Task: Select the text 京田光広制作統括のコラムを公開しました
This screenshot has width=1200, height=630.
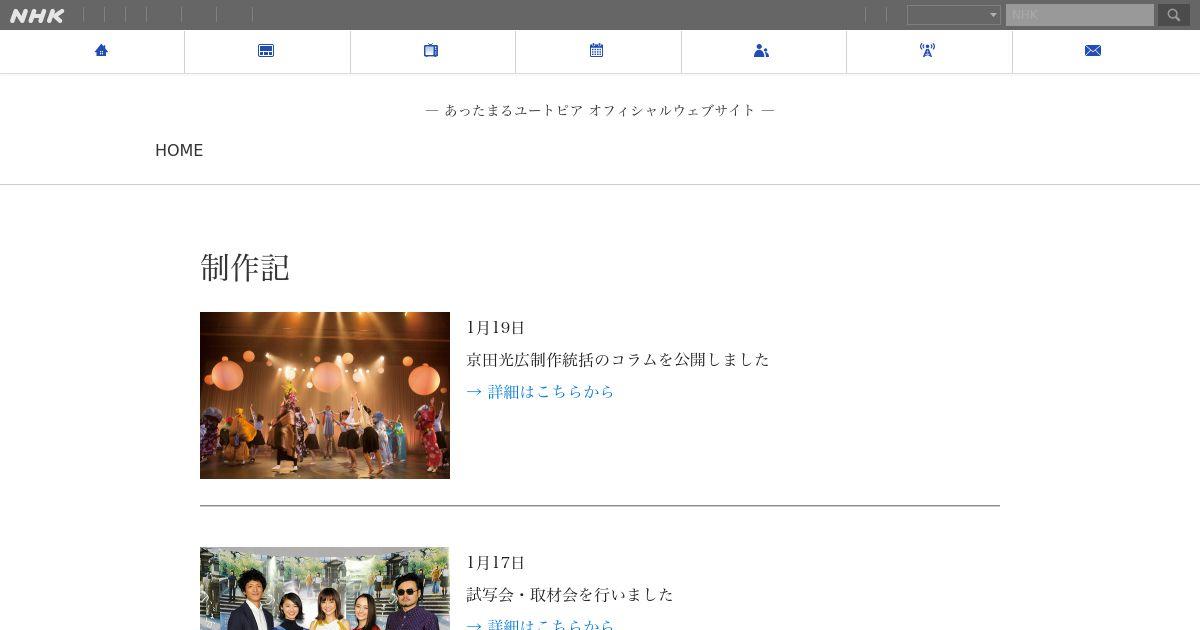Action: coord(618,359)
